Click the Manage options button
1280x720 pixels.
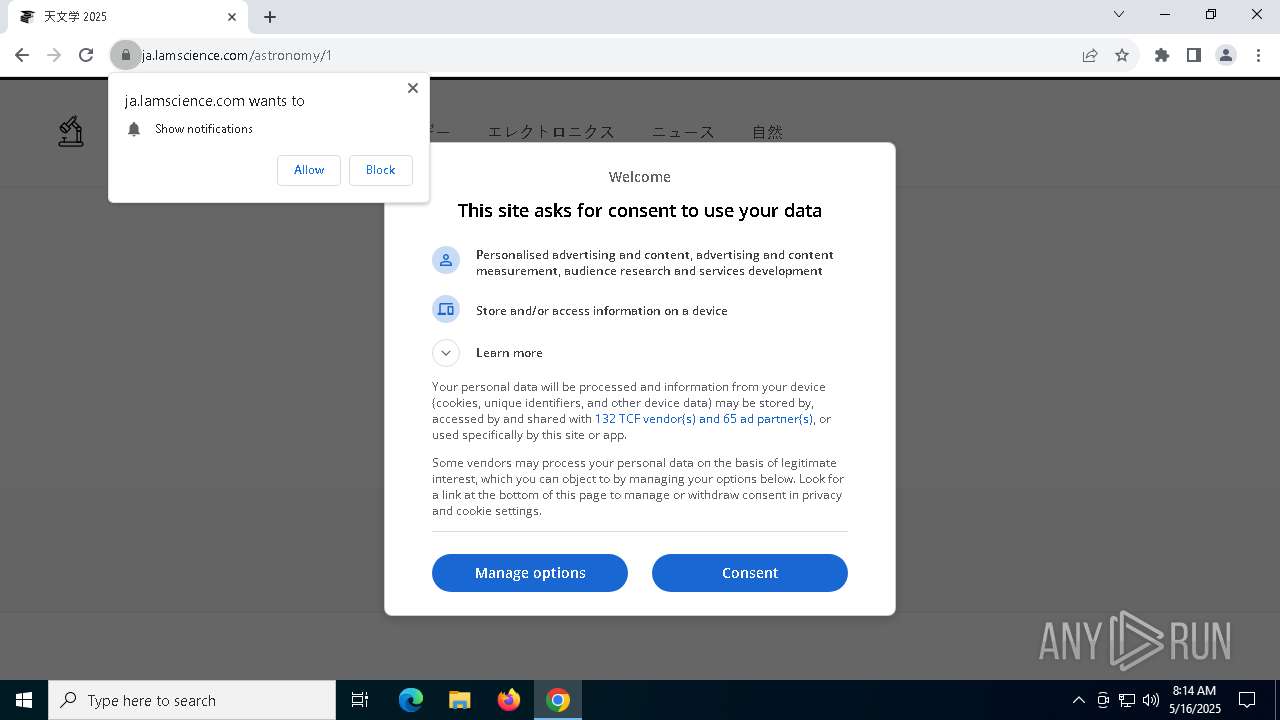click(x=530, y=573)
